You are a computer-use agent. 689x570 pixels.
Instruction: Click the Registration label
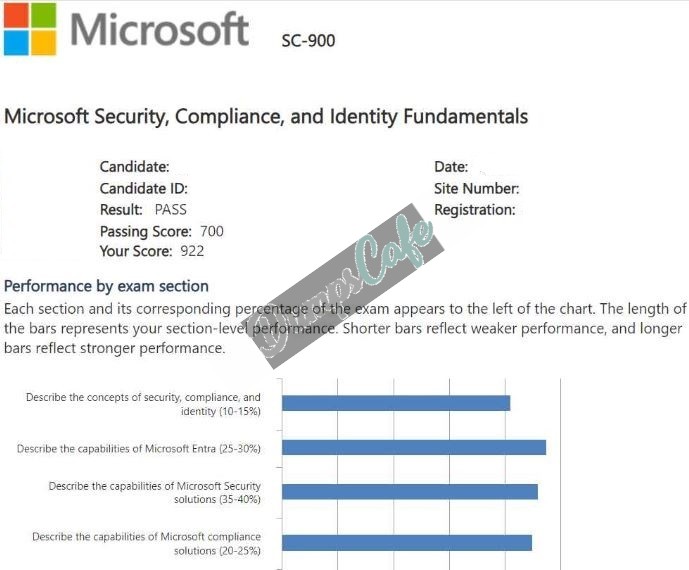(475, 210)
